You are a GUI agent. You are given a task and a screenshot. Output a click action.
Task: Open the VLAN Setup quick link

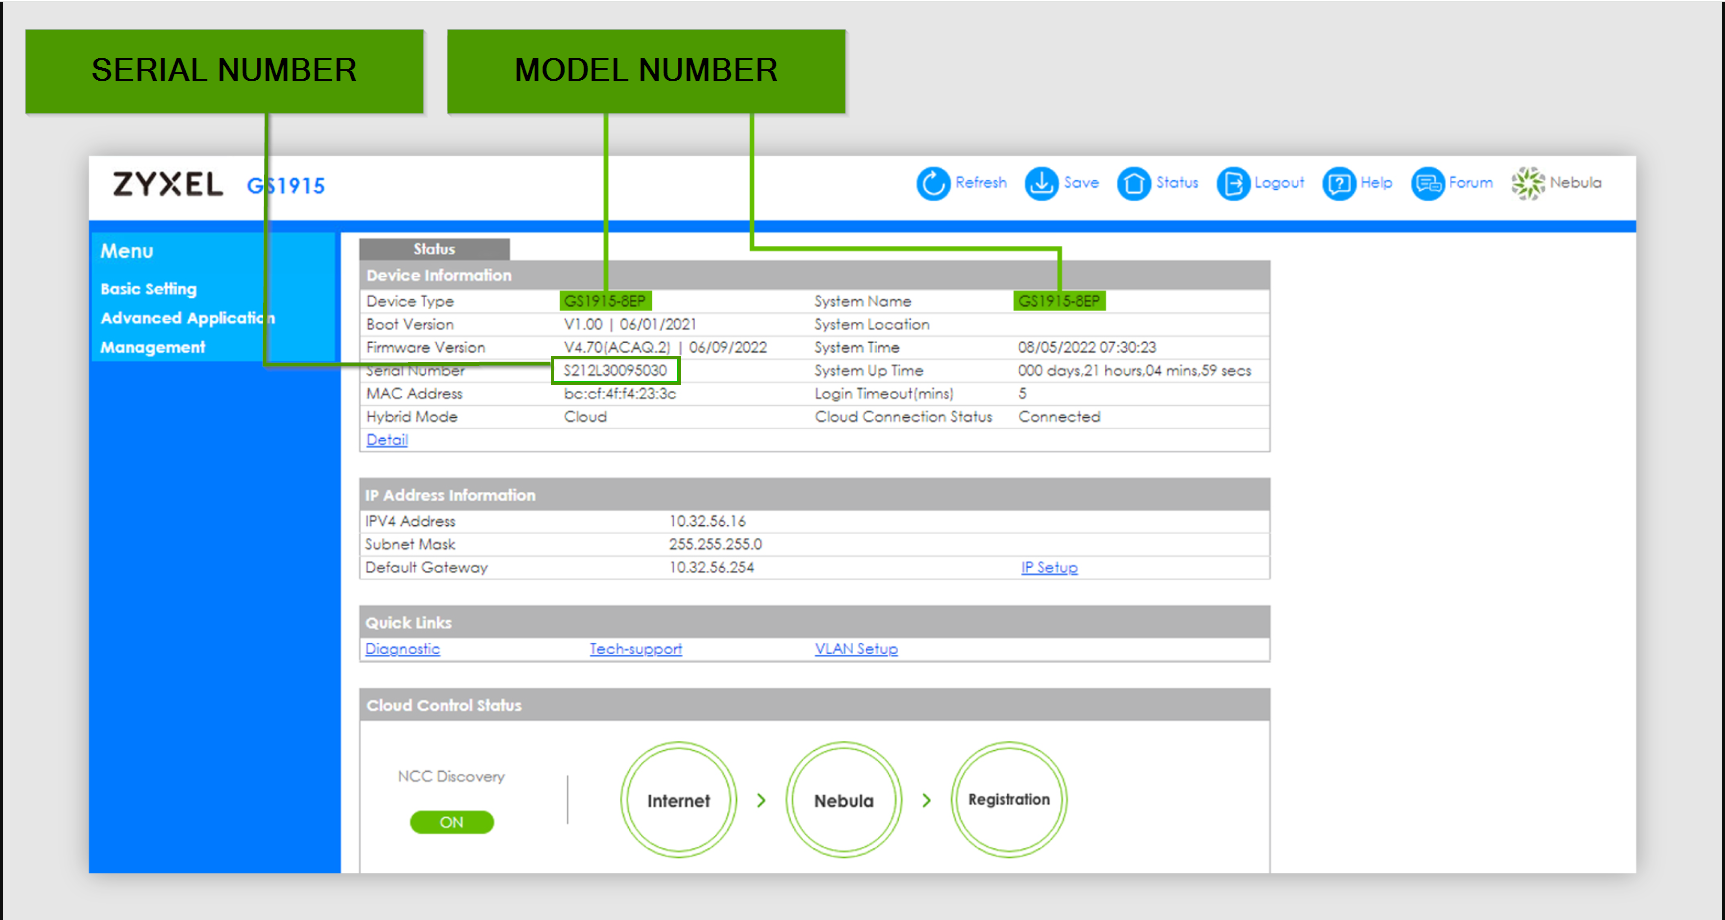click(x=856, y=649)
